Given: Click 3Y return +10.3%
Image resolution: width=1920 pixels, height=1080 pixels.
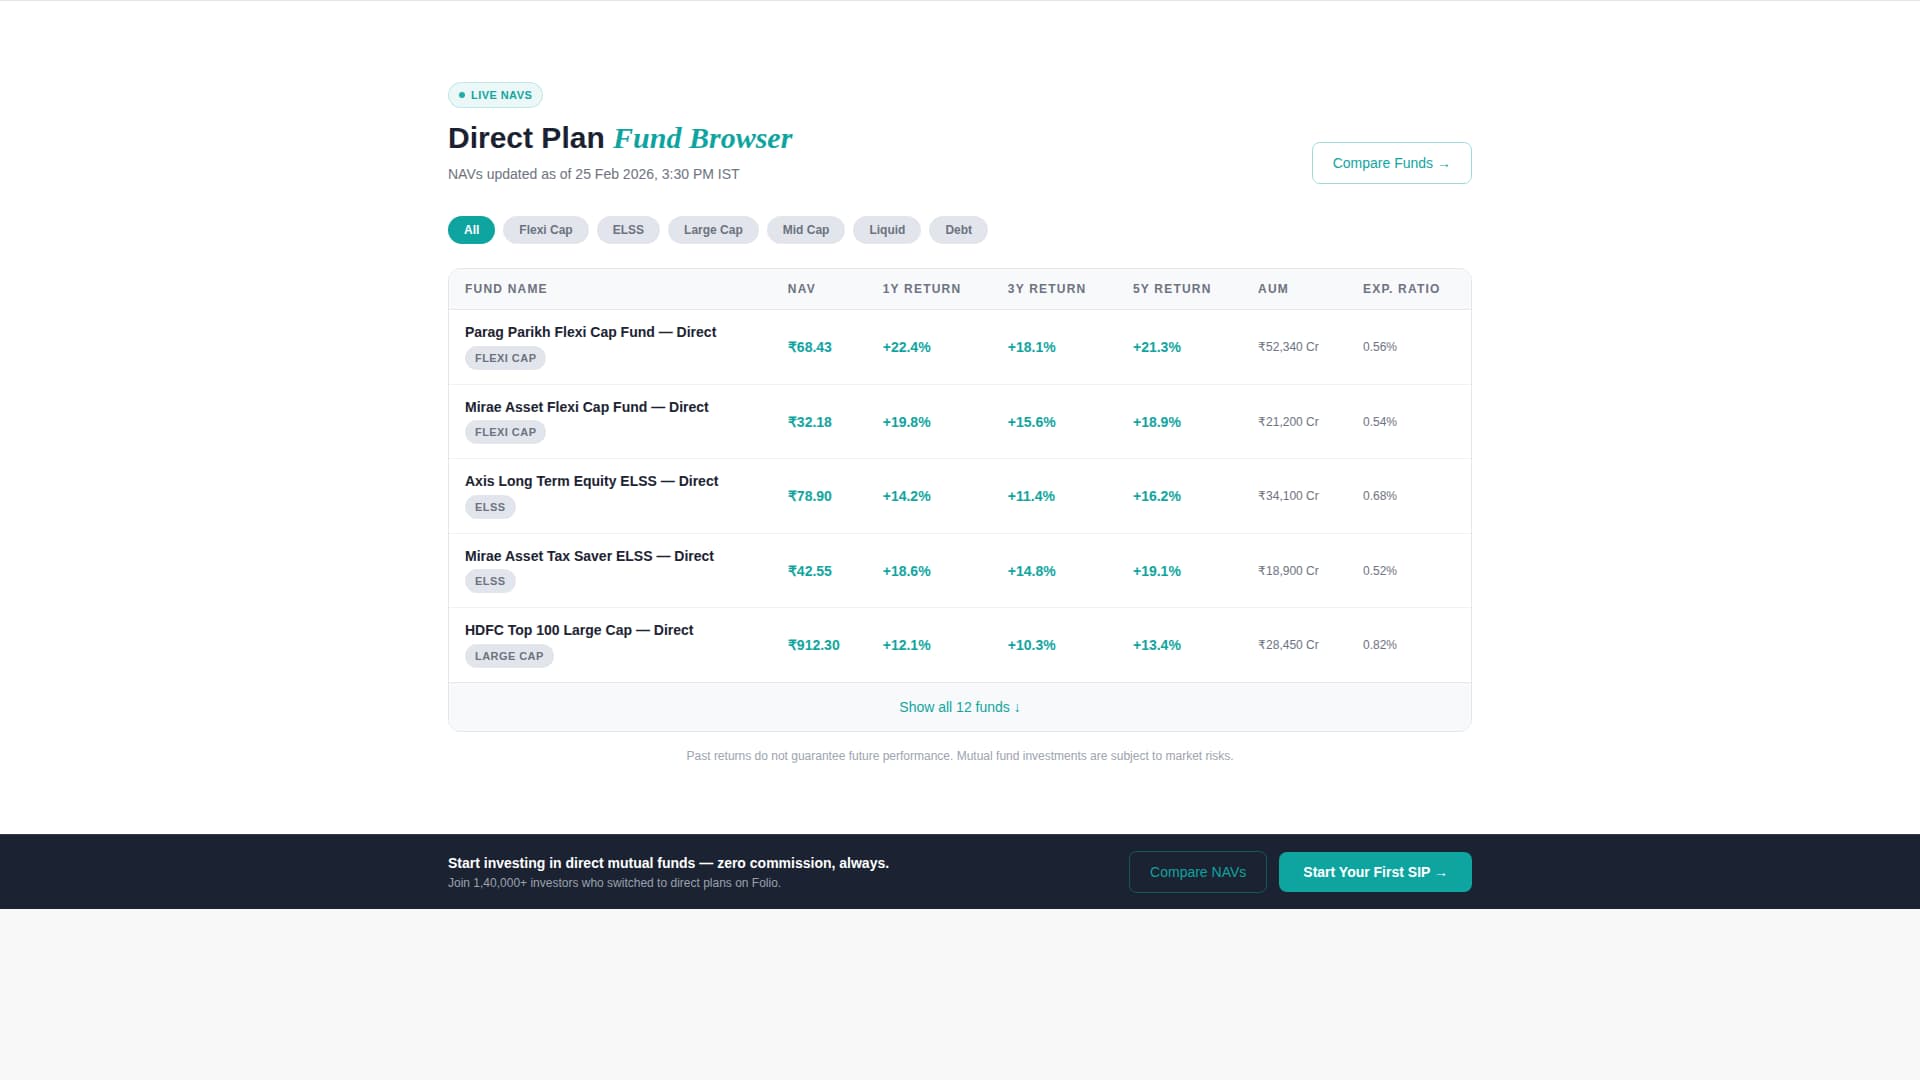Looking at the screenshot, I should 1031,645.
